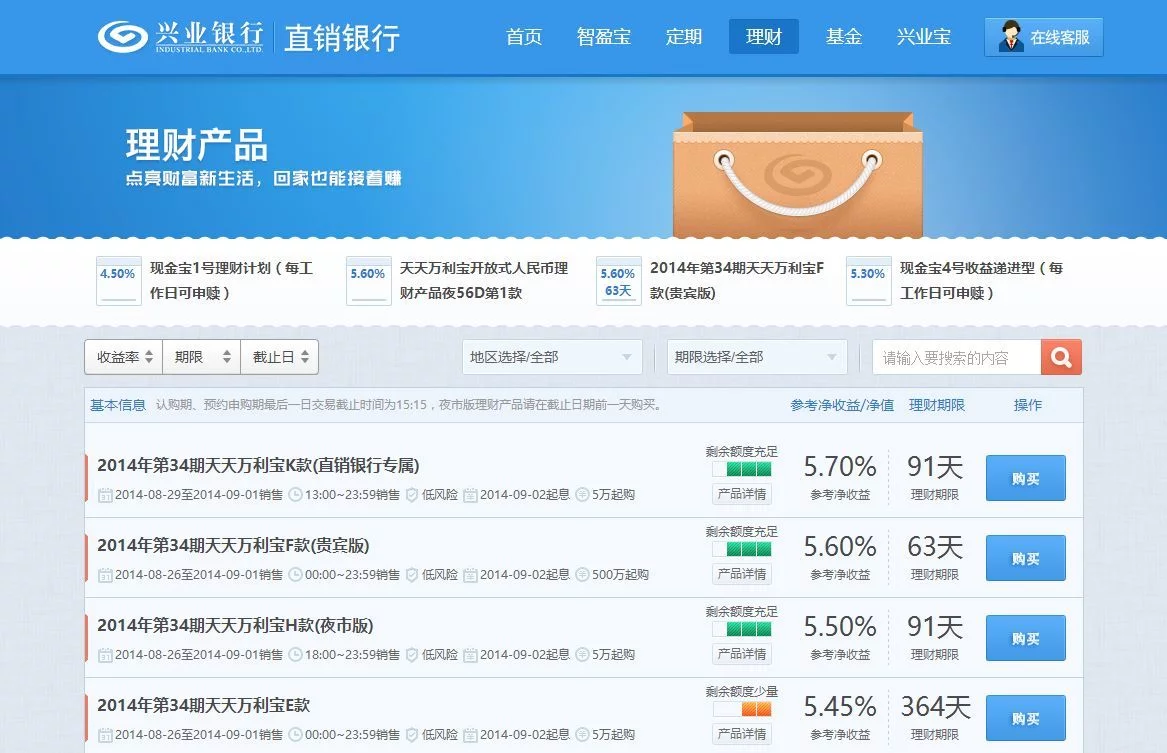Click green quota bar for K款 product
This screenshot has width=1167, height=753.
[x=741, y=470]
